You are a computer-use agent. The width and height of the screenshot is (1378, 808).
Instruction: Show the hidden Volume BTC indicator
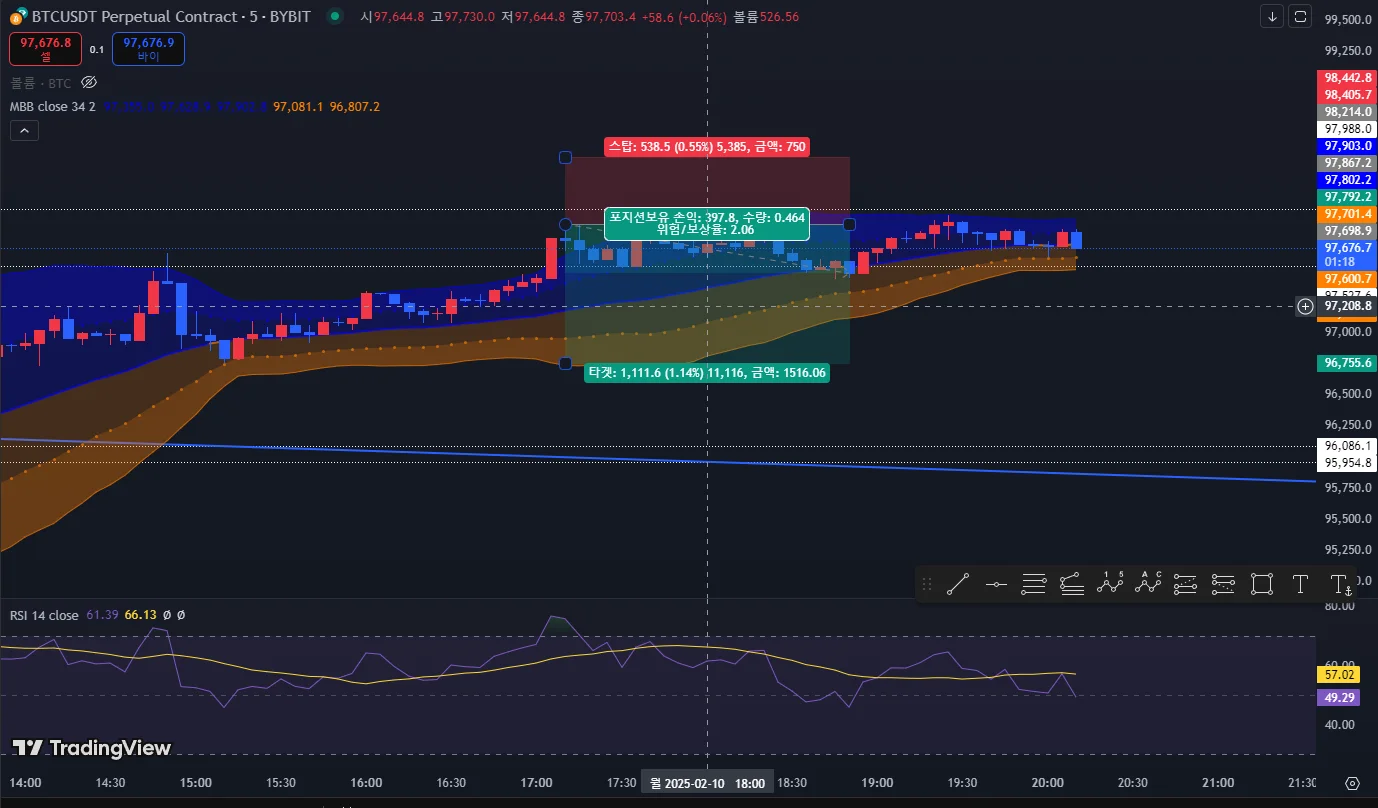(x=88, y=83)
